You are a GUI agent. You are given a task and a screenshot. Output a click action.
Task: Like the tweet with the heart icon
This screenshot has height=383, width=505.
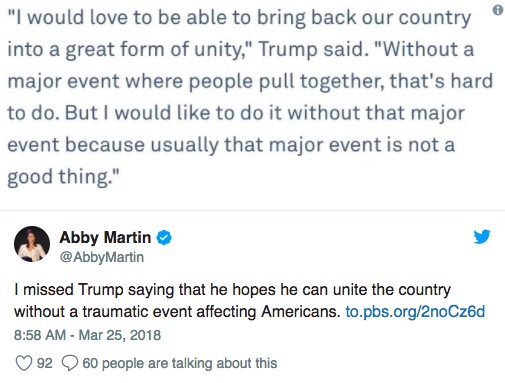24,363
